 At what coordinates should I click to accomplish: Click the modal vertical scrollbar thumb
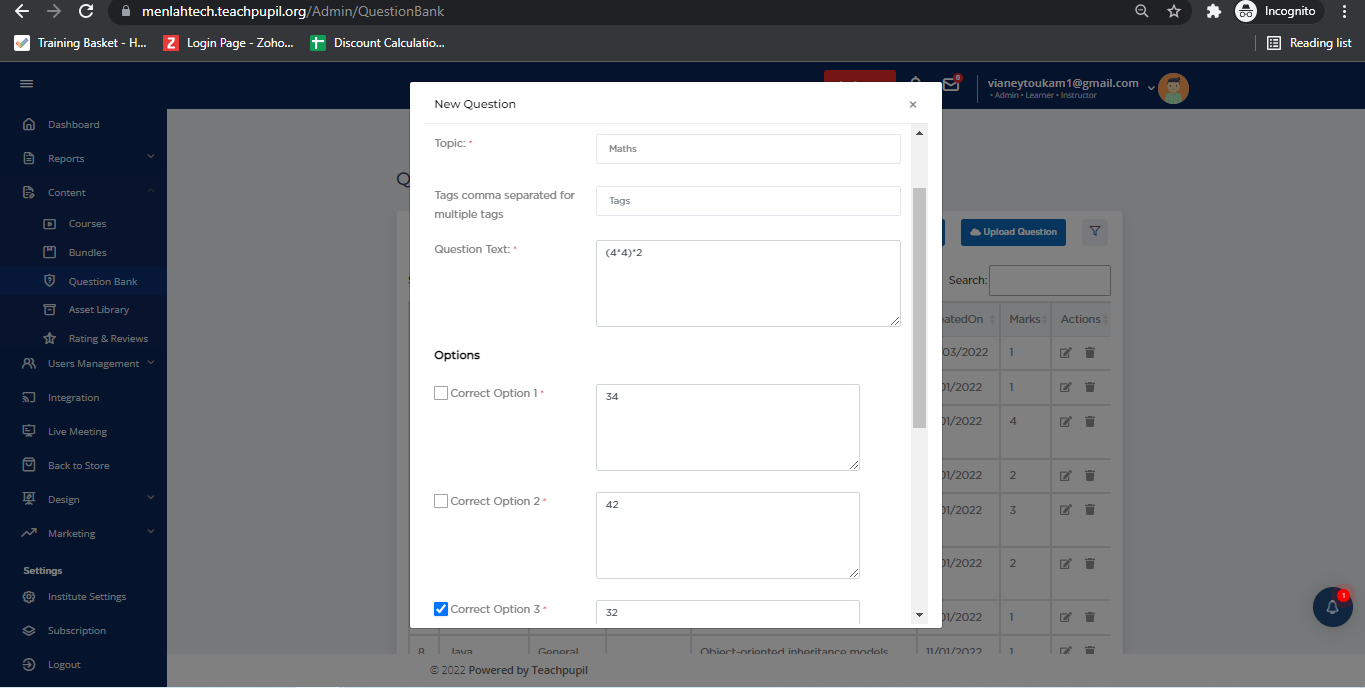coord(919,307)
